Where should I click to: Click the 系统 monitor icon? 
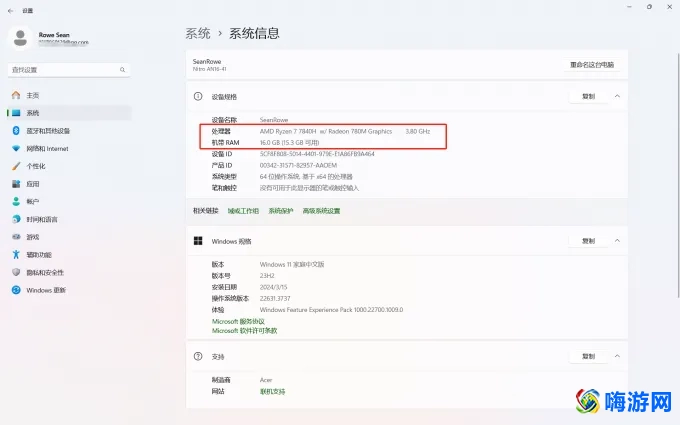coord(16,113)
